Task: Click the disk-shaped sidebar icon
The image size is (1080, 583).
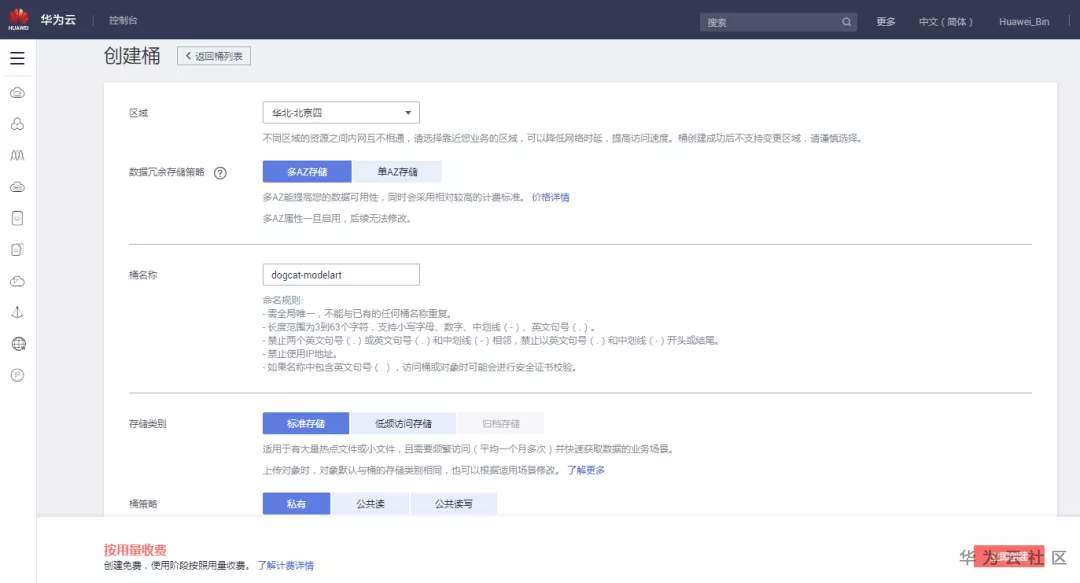Action: tap(17, 218)
